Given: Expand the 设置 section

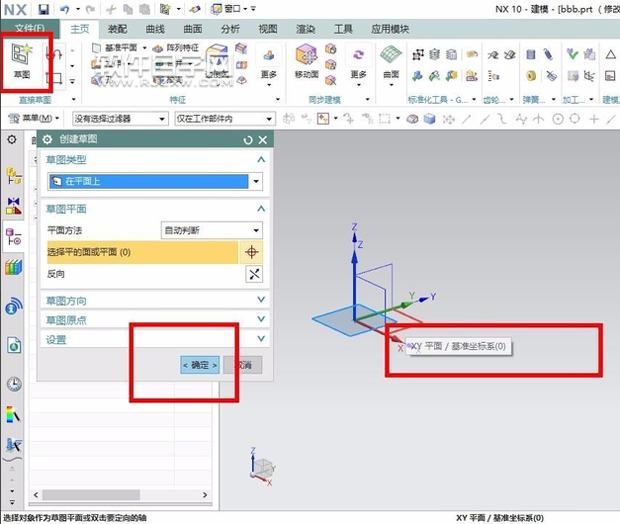Looking at the screenshot, I should point(155,339).
